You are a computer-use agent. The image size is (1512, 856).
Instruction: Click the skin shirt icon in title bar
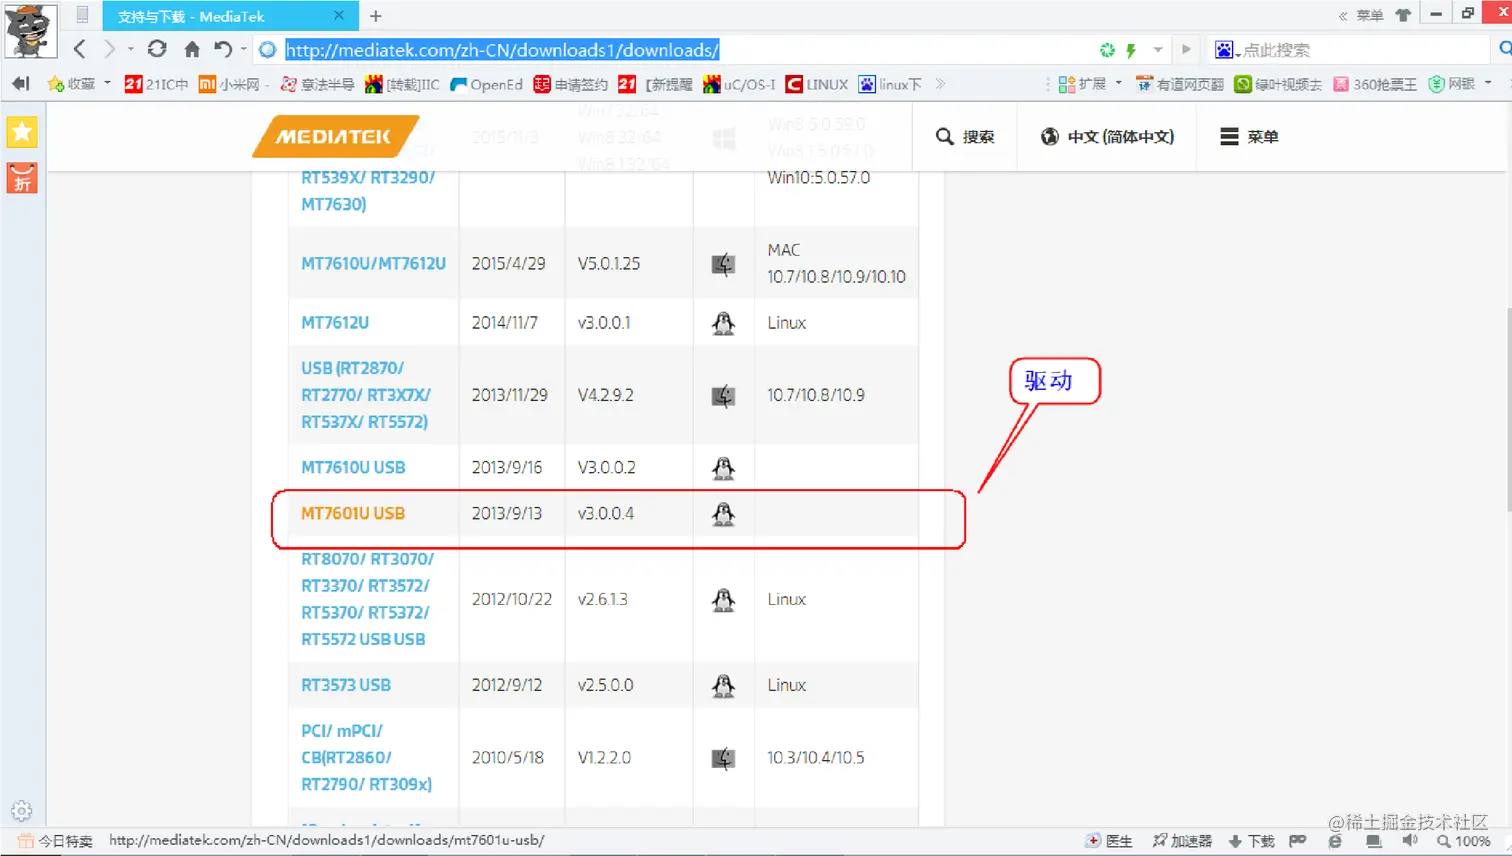click(x=1403, y=15)
